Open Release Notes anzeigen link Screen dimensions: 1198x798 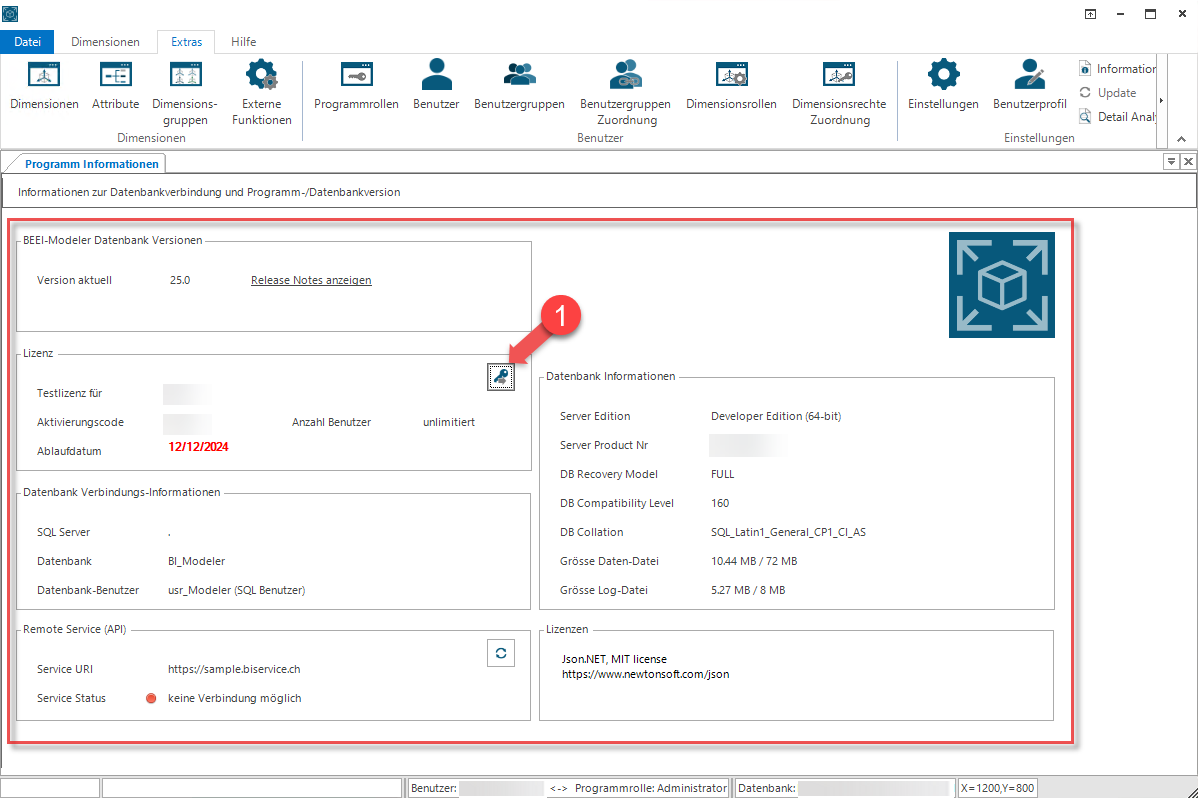(x=311, y=281)
